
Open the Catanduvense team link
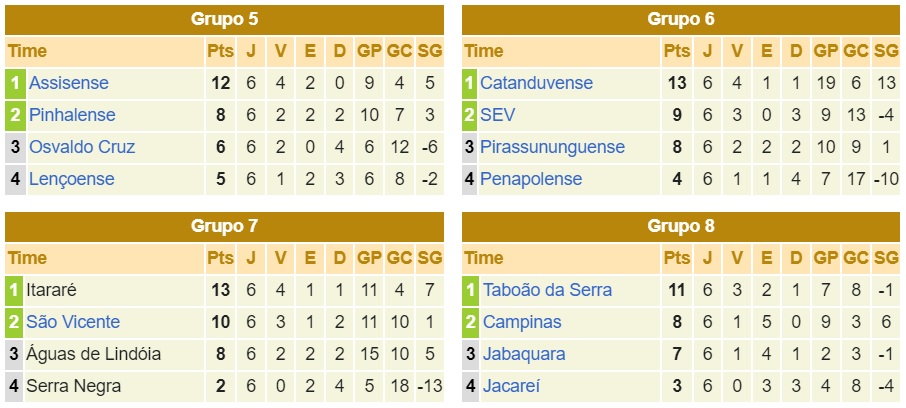[536, 83]
